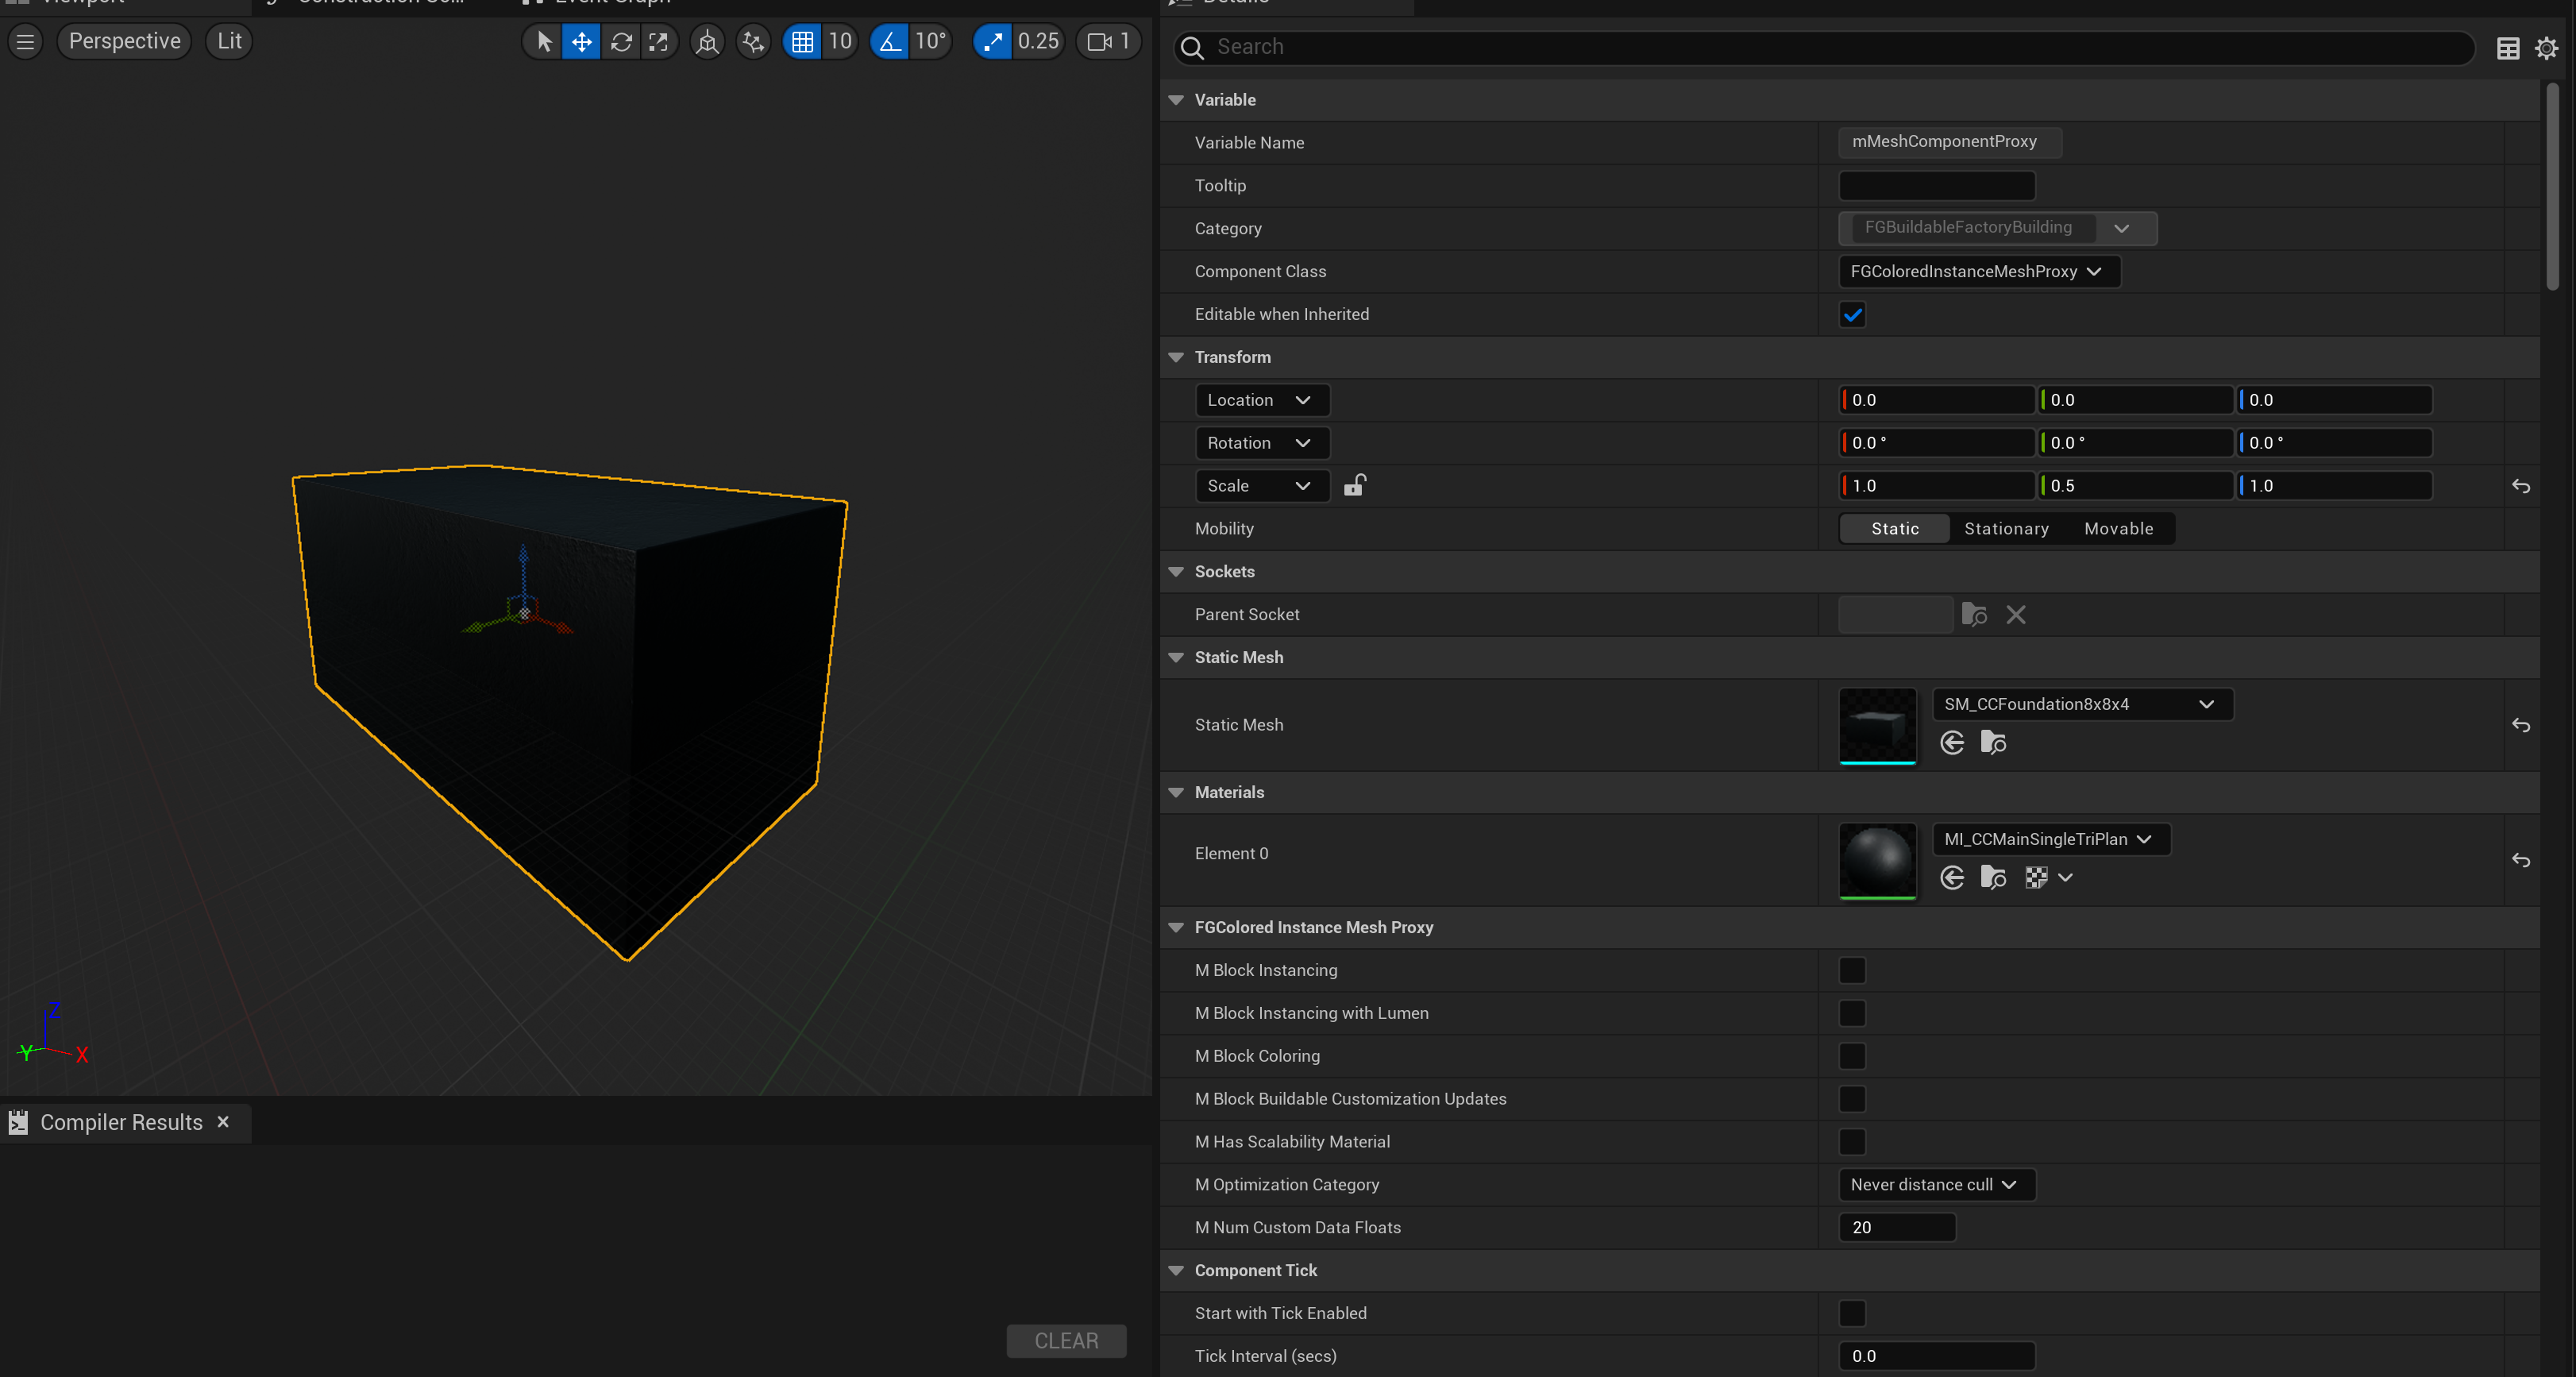This screenshot has height=1377, width=2576.
Task: Select the translate (move) gizmo tool
Action: coord(581,42)
